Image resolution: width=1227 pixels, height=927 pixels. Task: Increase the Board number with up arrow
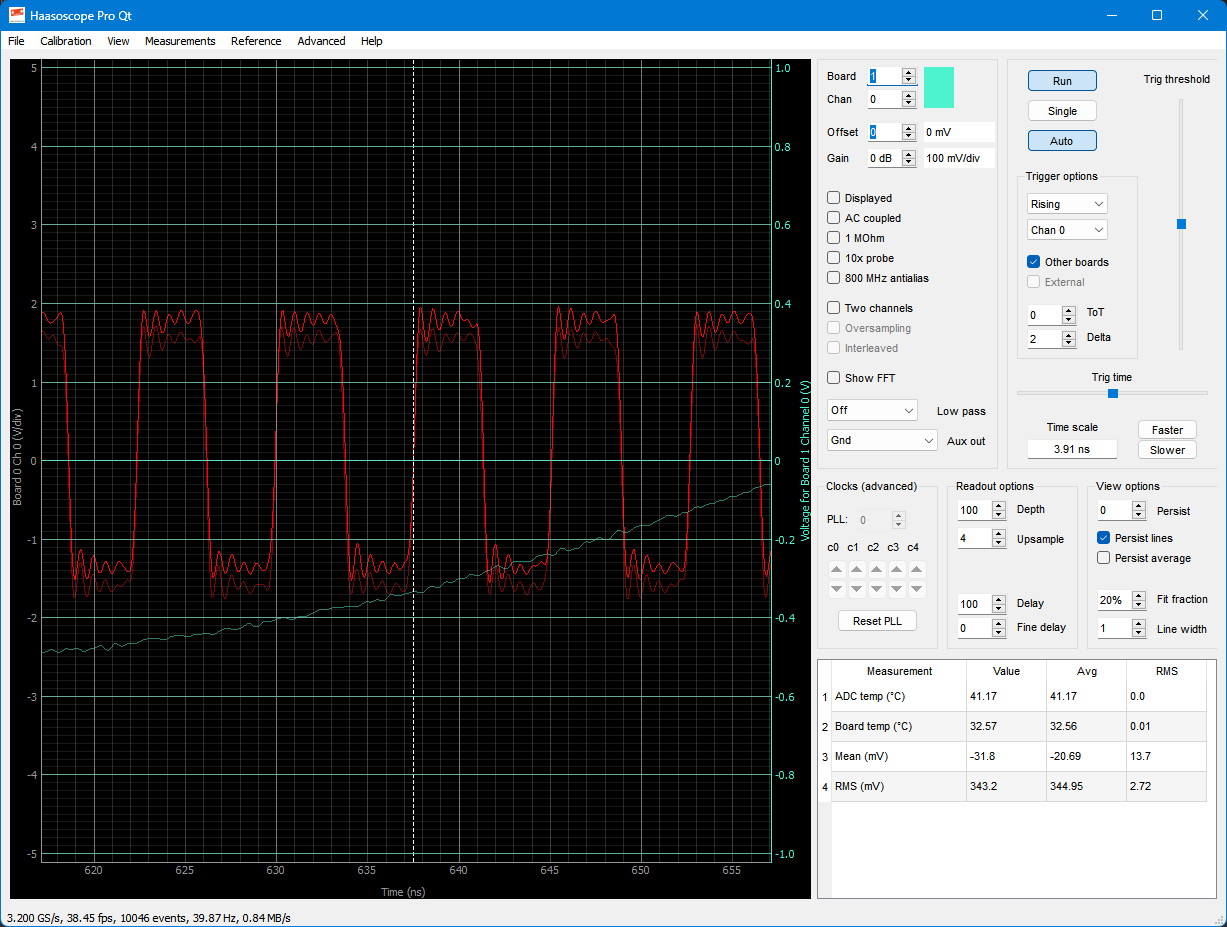[x=908, y=72]
